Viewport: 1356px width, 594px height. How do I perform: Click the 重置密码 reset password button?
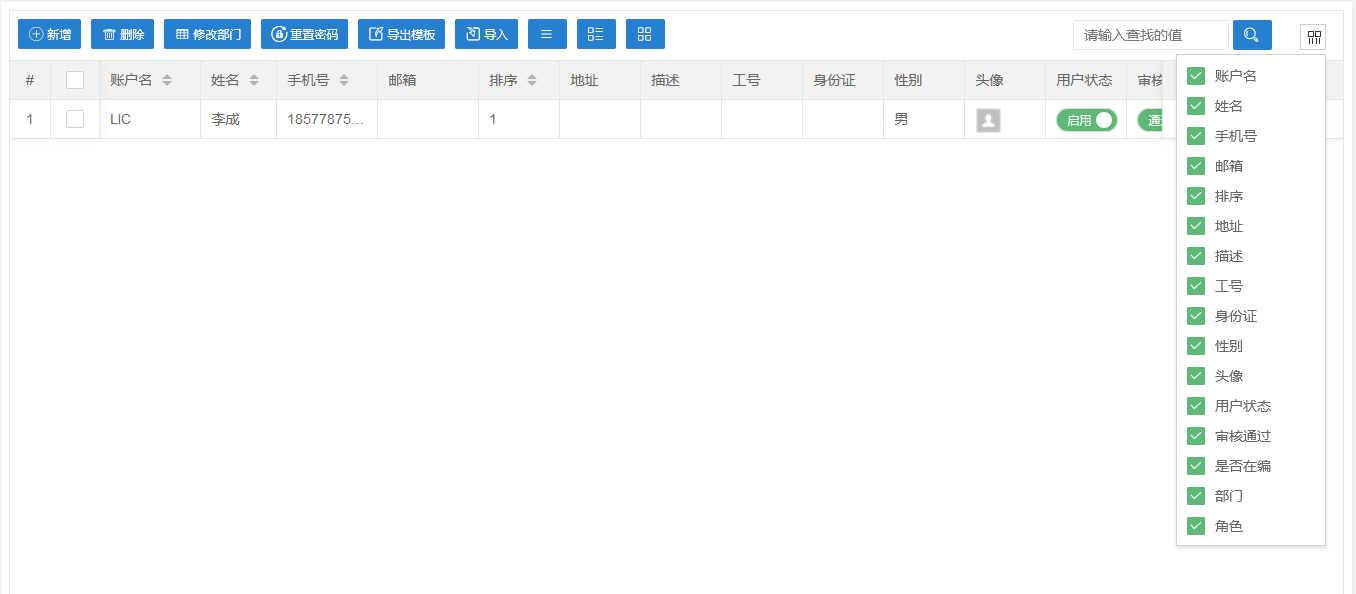304,34
